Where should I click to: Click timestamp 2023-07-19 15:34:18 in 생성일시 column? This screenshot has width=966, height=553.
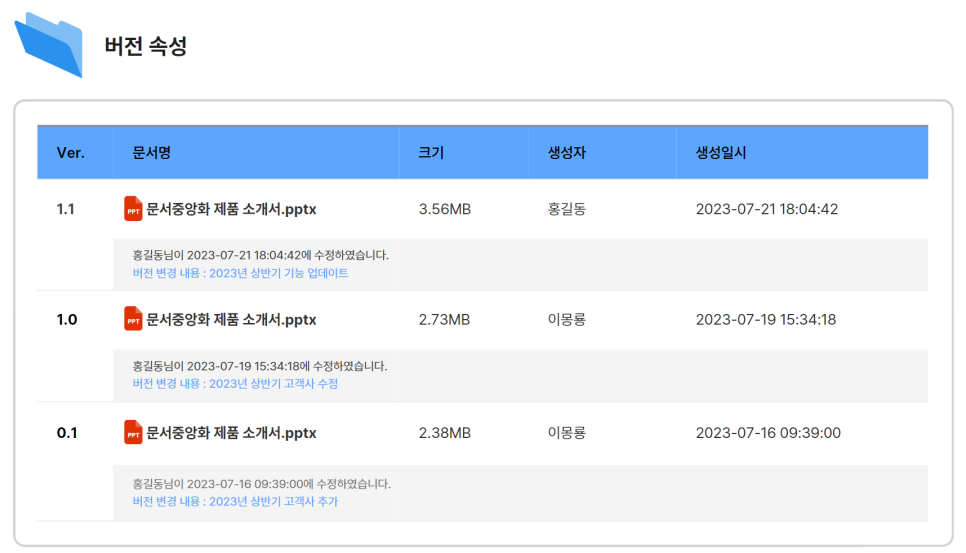[x=766, y=320]
